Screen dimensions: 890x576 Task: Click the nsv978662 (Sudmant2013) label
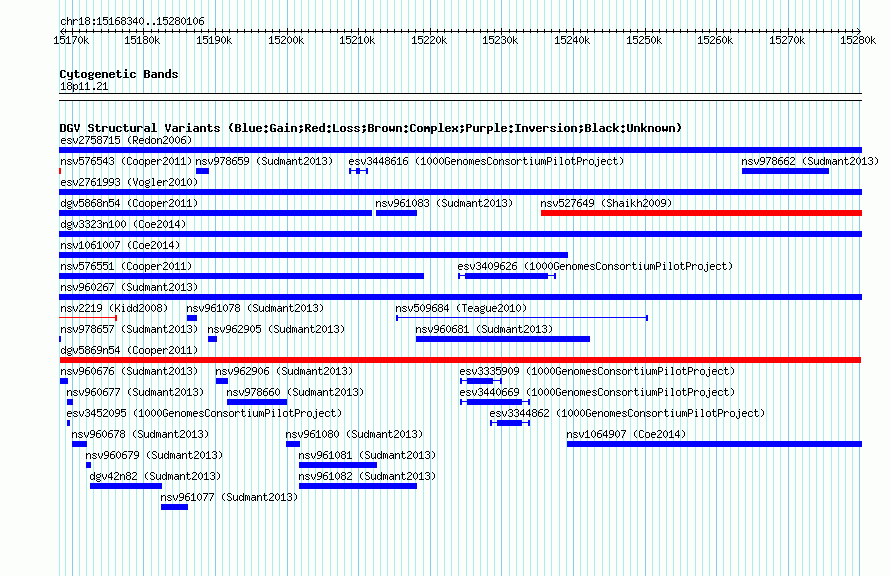(x=810, y=161)
